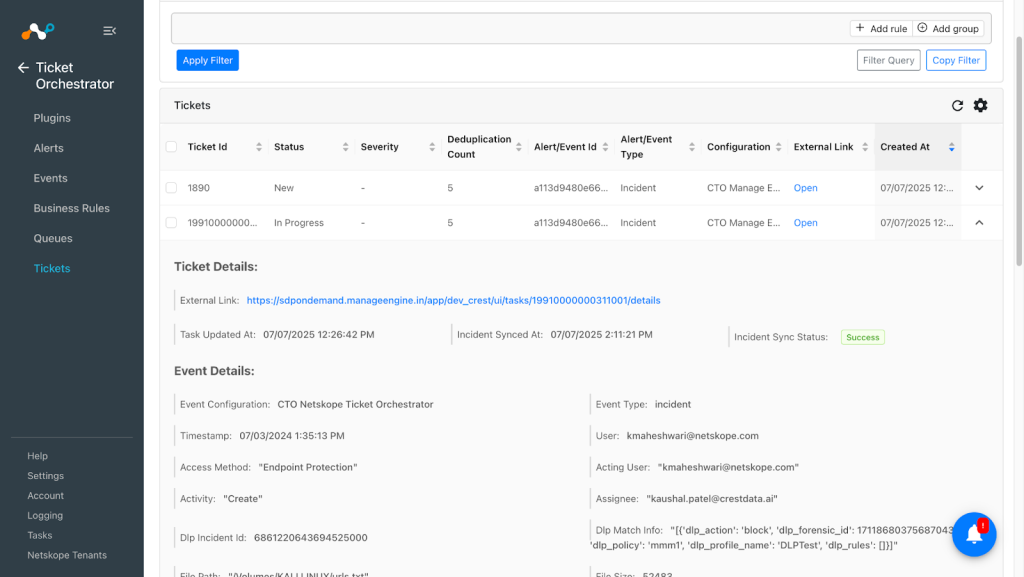1024x577 pixels.
Task: Click Incident Synced At timestamp value
Action: click(601, 334)
